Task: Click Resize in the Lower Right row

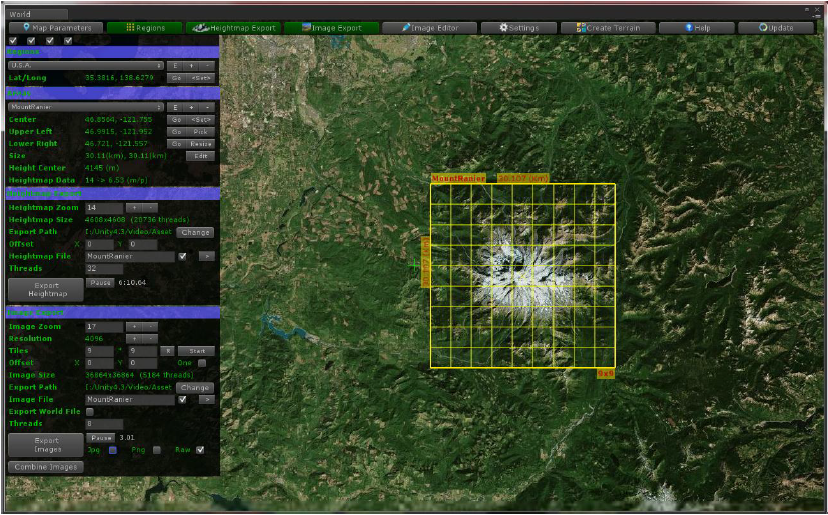Action: pos(201,144)
